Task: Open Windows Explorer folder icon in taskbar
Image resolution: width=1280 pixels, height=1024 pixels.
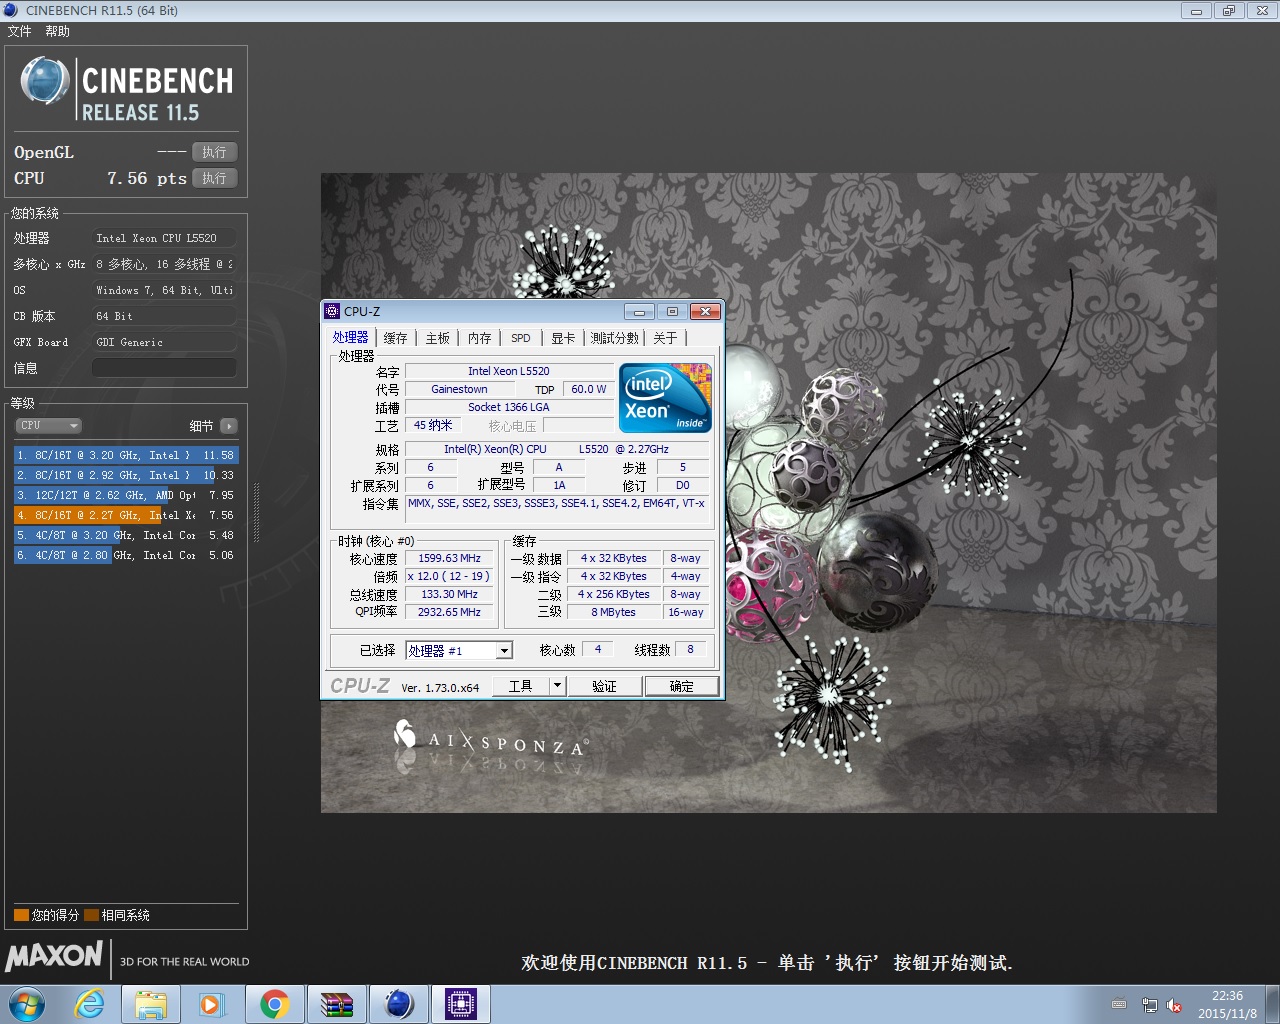Action: pos(151,1004)
